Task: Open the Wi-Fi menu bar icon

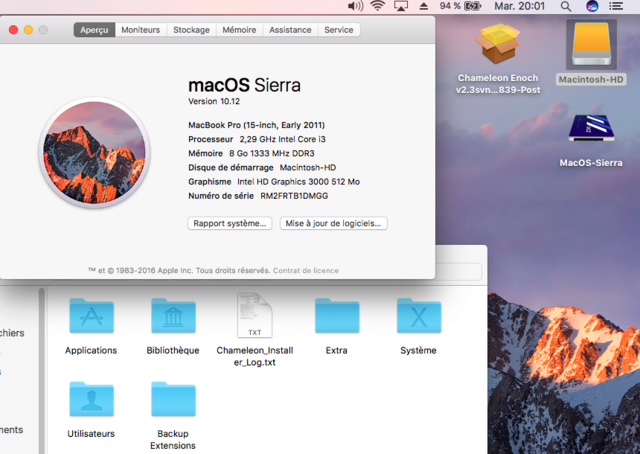Action: (x=378, y=6)
